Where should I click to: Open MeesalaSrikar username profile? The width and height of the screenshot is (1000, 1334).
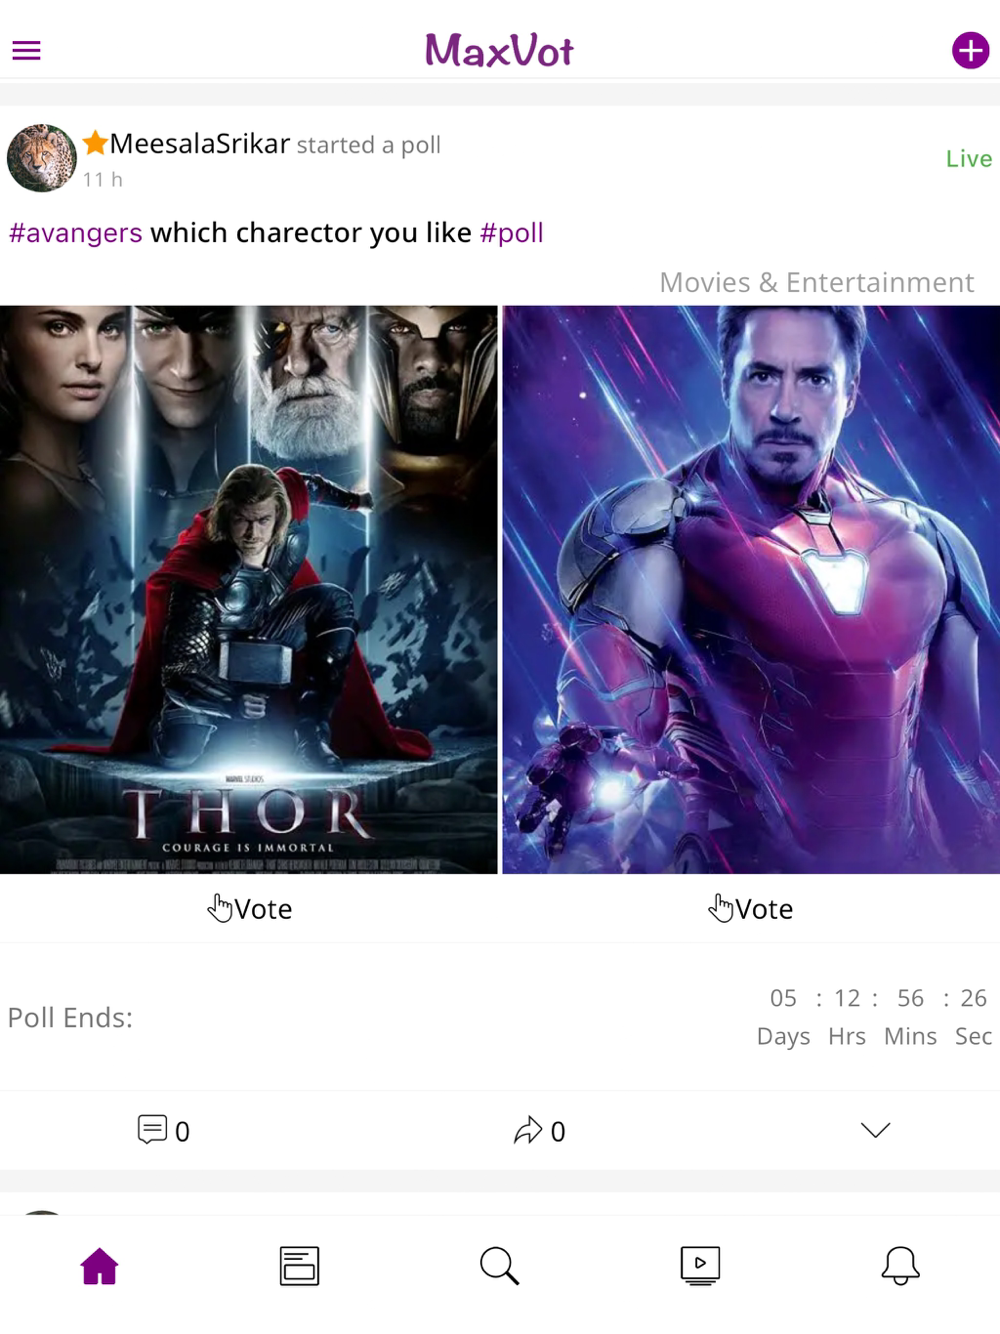[x=199, y=144]
